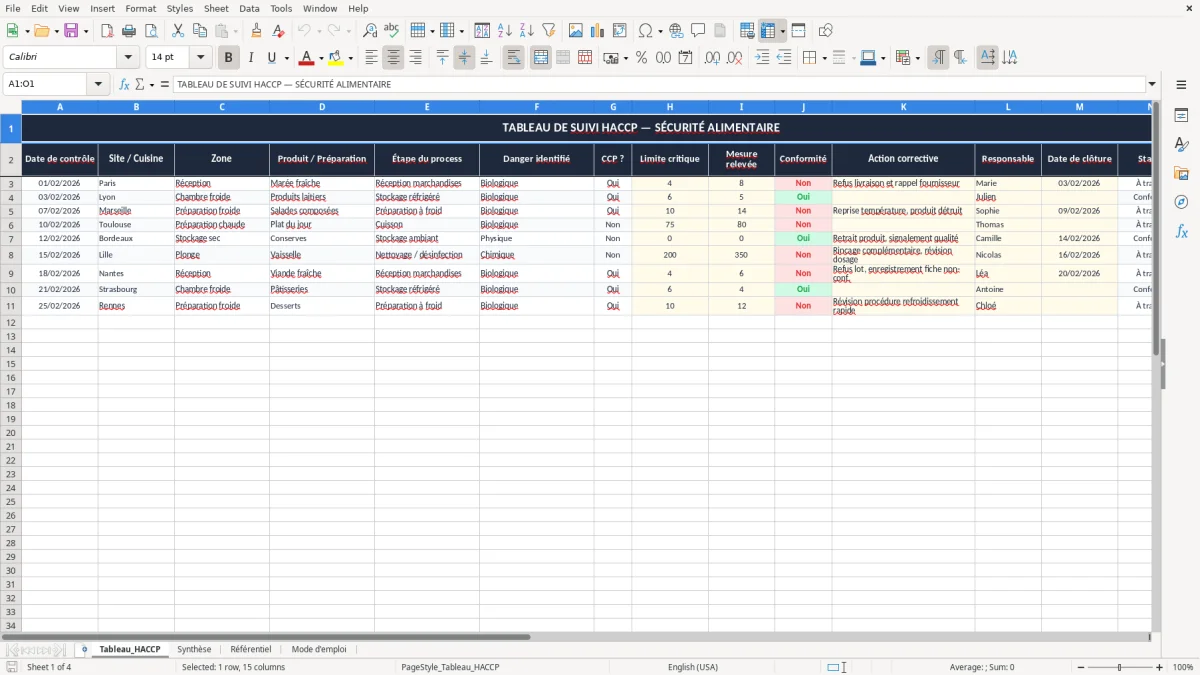The image size is (1200, 675).
Task: Open the Select Function sigma dropdown
Action: 150,84
